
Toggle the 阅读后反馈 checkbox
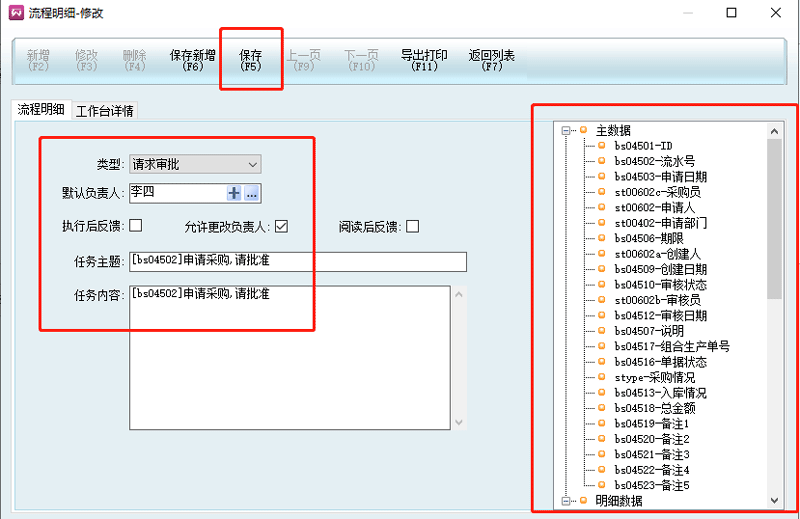pyautogui.click(x=412, y=226)
